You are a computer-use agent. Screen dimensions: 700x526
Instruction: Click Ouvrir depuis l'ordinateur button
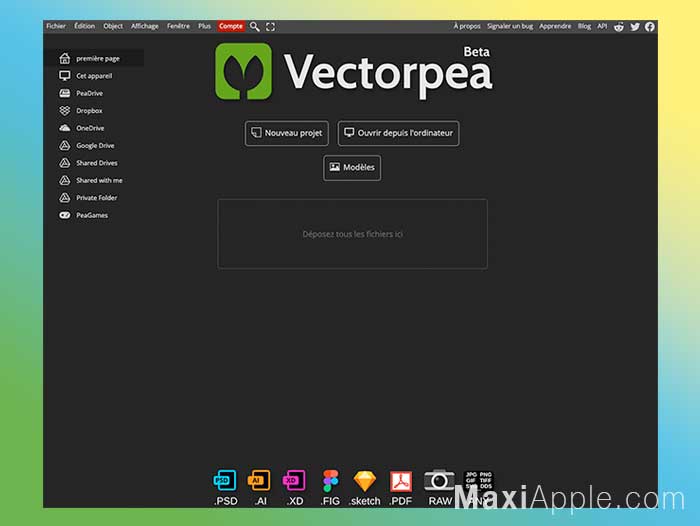pos(398,133)
